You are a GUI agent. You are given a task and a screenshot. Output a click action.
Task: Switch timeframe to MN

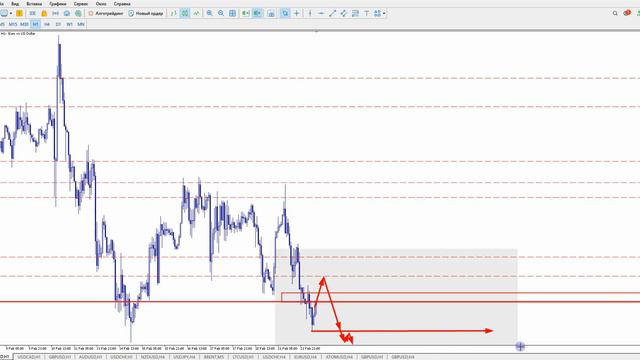click(81, 24)
